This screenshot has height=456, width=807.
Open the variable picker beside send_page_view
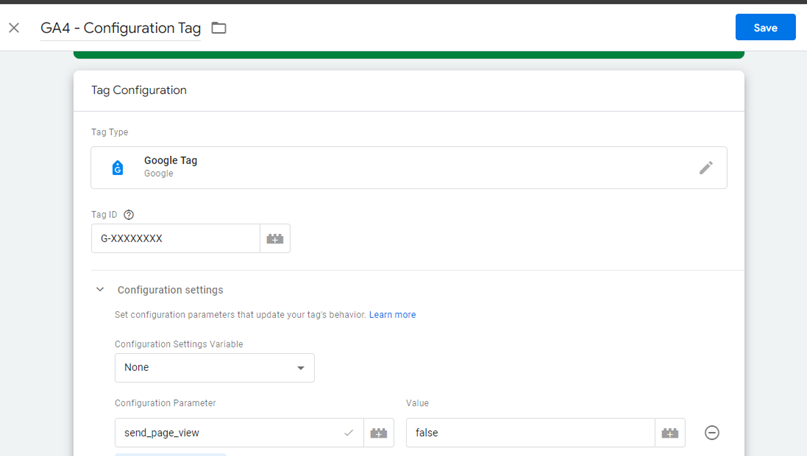(379, 433)
